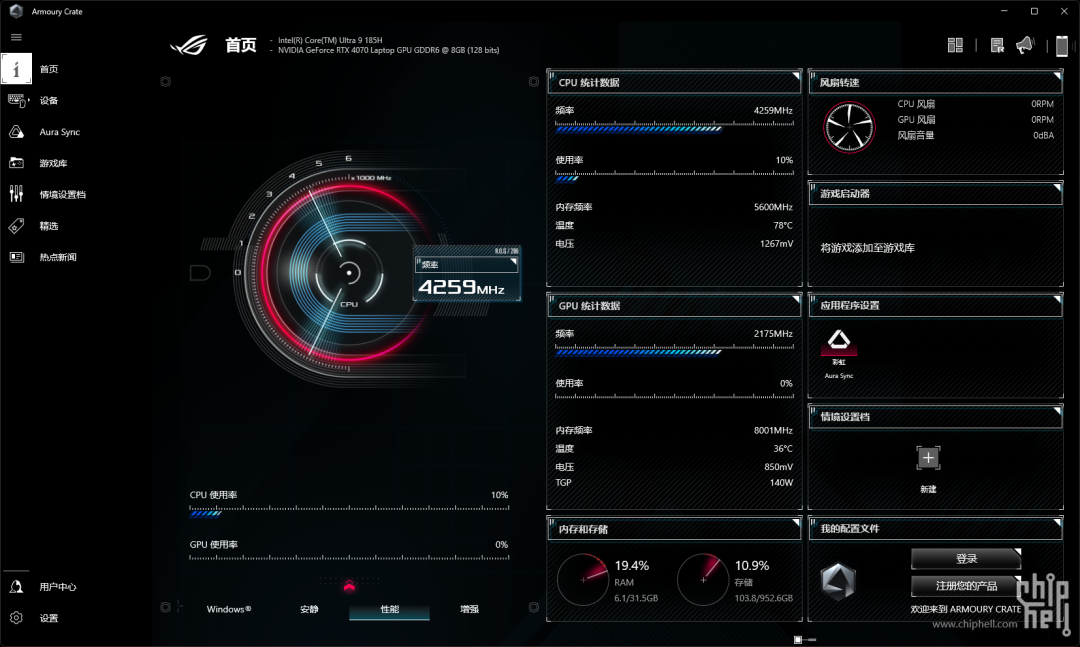Click the dashboard layout grid icon
Screen dimensions: 1080x647
(955, 45)
